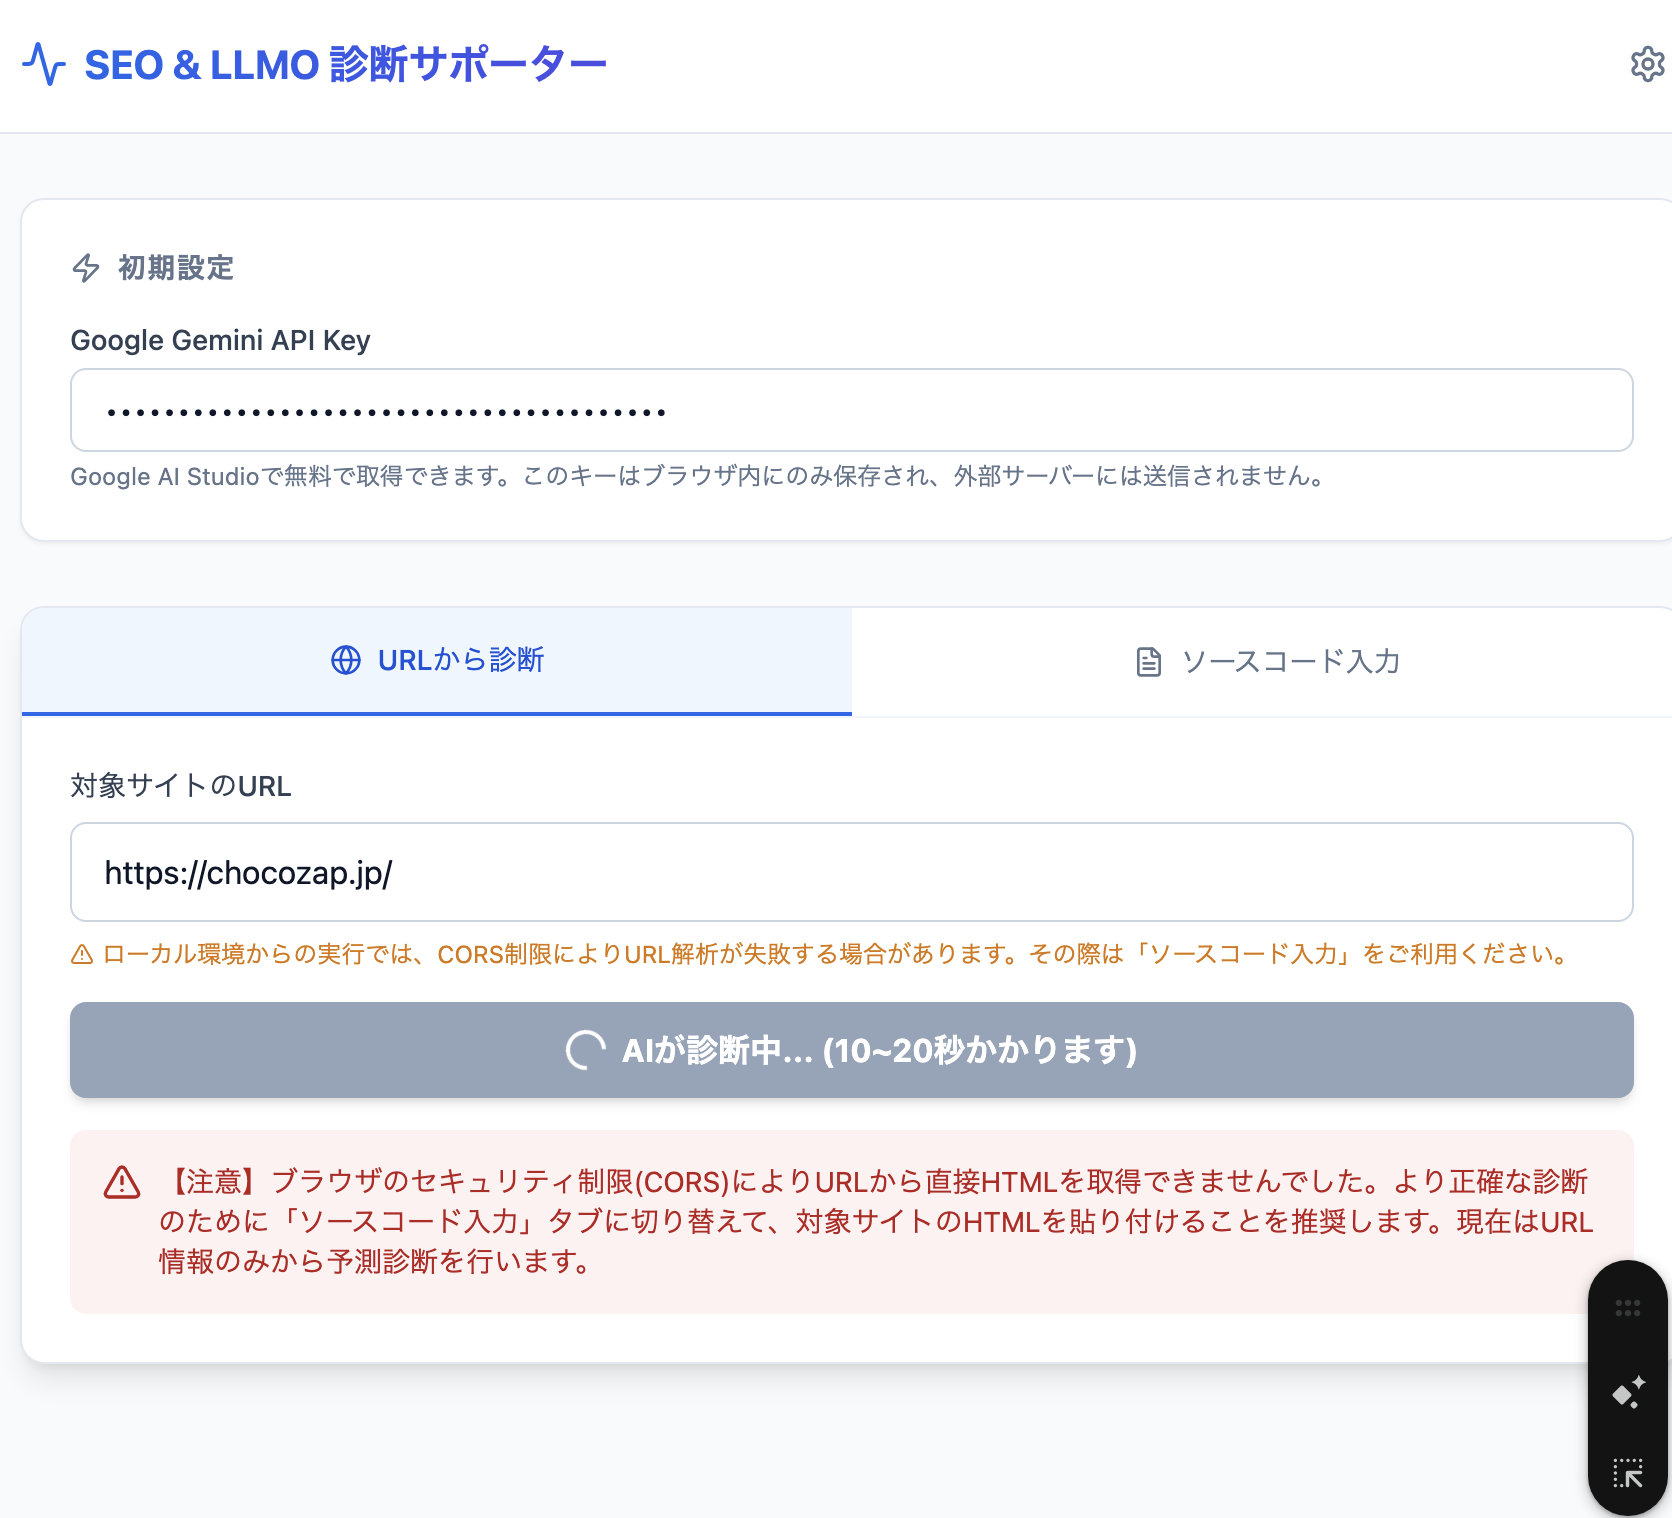Click the orange warning triangle under the URL field
The width and height of the screenshot is (1672, 1518).
[x=81, y=954]
